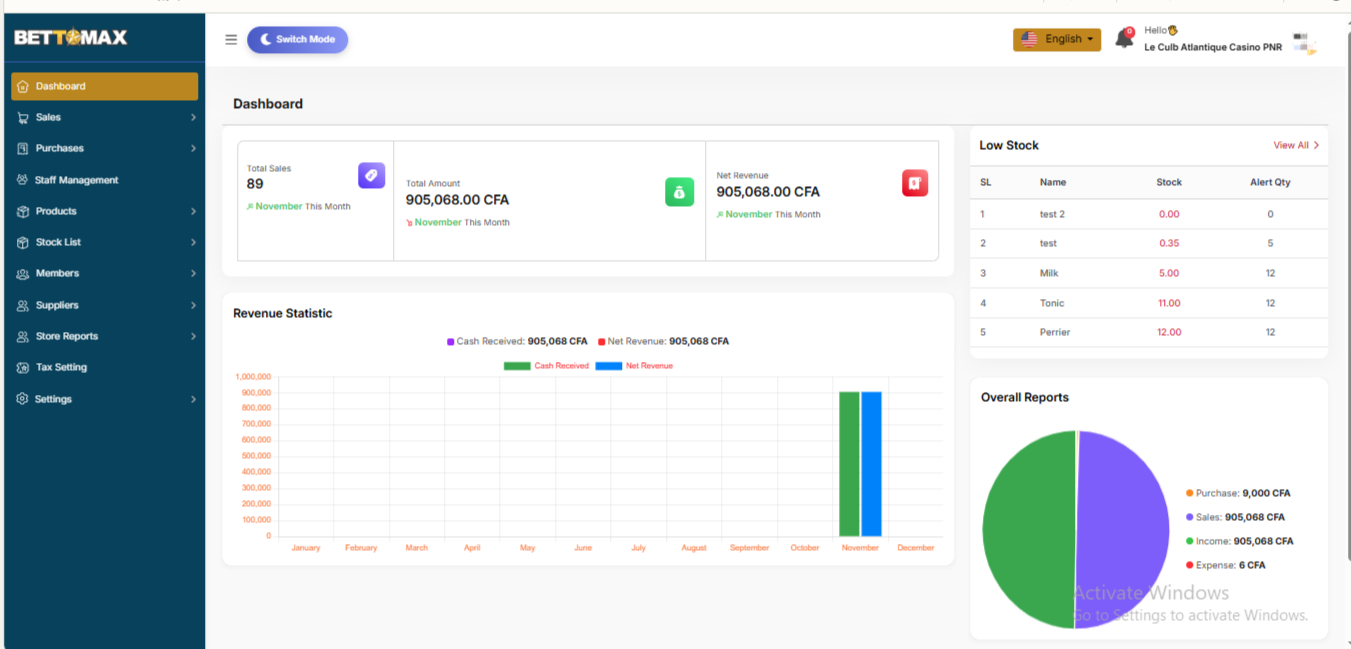Expand the Store Reports submenu chevron
The width and height of the screenshot is (1351, 649).
(193, 337)
